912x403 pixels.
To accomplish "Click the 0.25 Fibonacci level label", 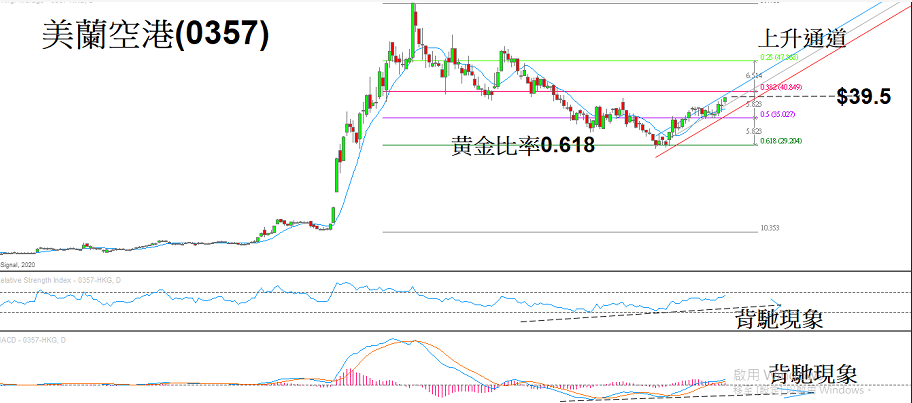I will pos(773,59).
